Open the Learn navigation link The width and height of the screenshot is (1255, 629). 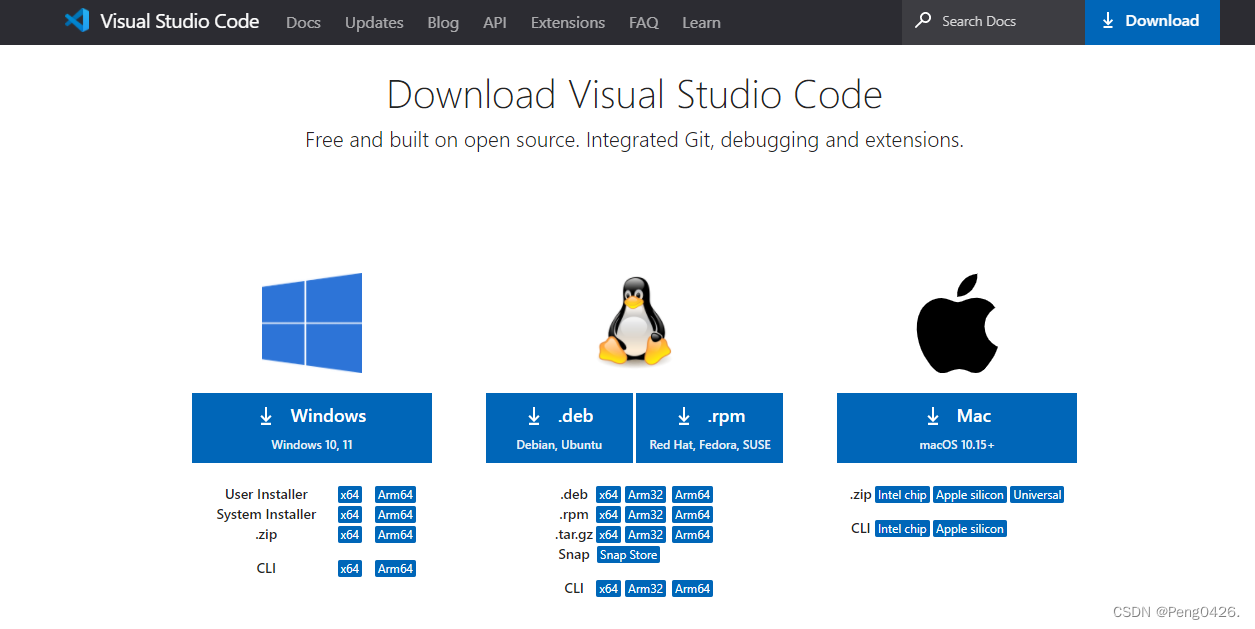pyautogui.click(x=701, y=22)
